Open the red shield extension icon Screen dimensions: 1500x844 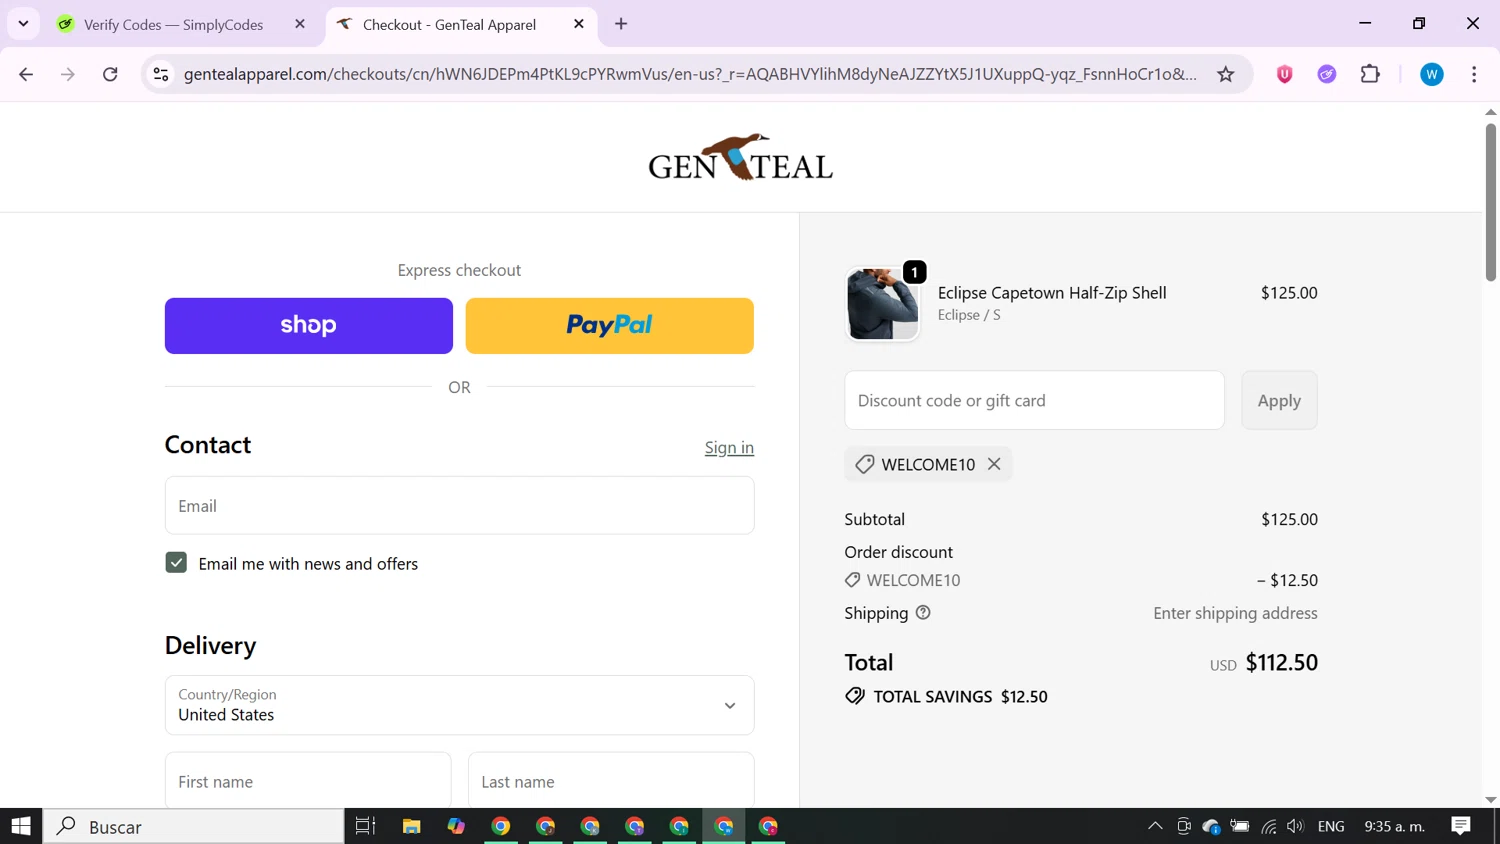pos(1285,74)
